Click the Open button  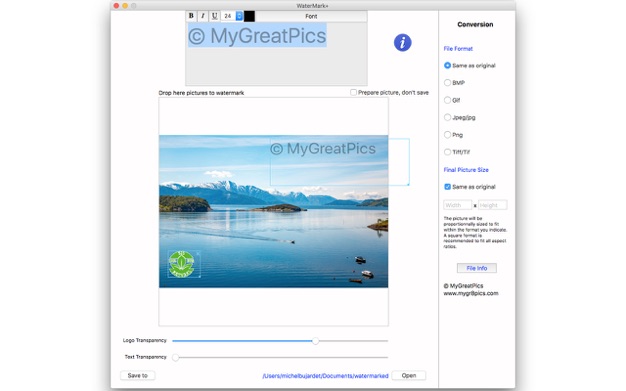(409, 375)
